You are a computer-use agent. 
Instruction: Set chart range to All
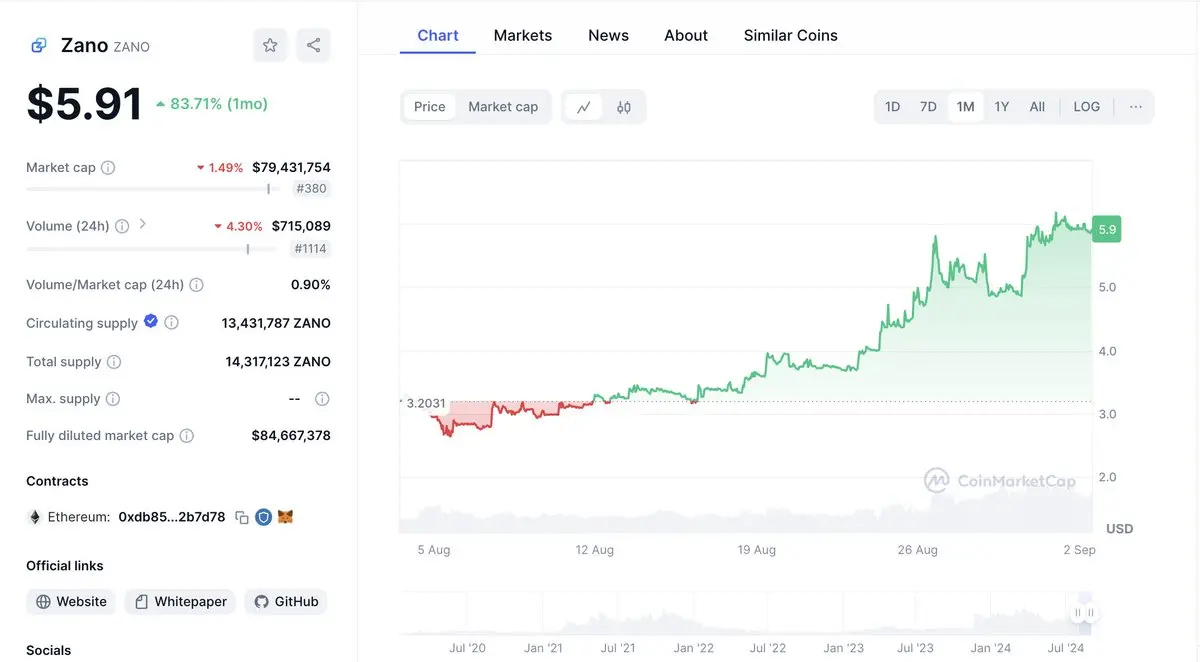[x=1037, y=107]
